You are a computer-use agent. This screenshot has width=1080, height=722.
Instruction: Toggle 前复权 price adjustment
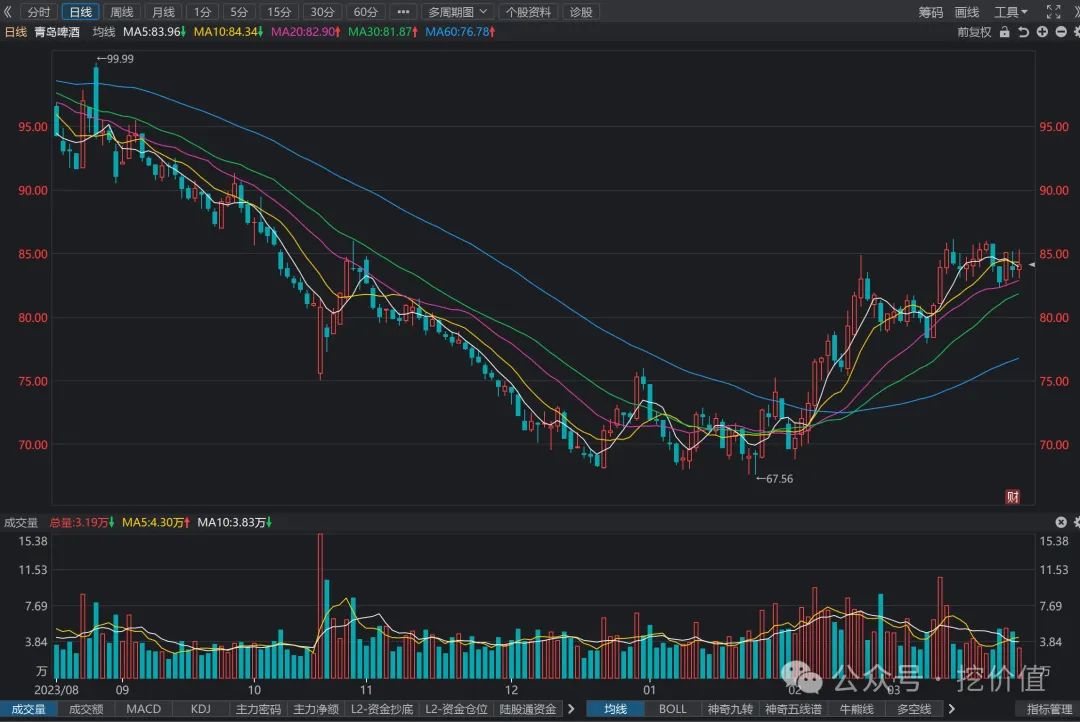pyautogui.click(x=973, y=32)
